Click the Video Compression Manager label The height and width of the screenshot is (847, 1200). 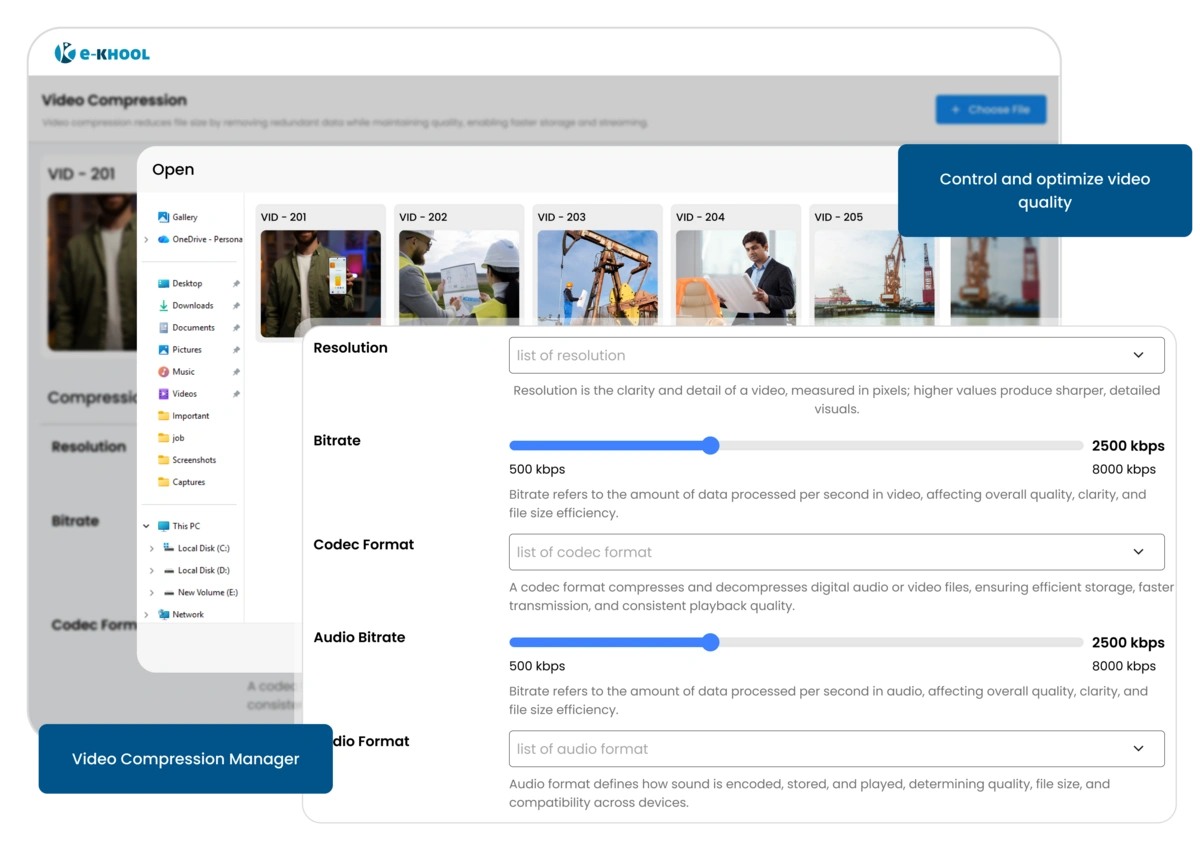tap(185, 759)
